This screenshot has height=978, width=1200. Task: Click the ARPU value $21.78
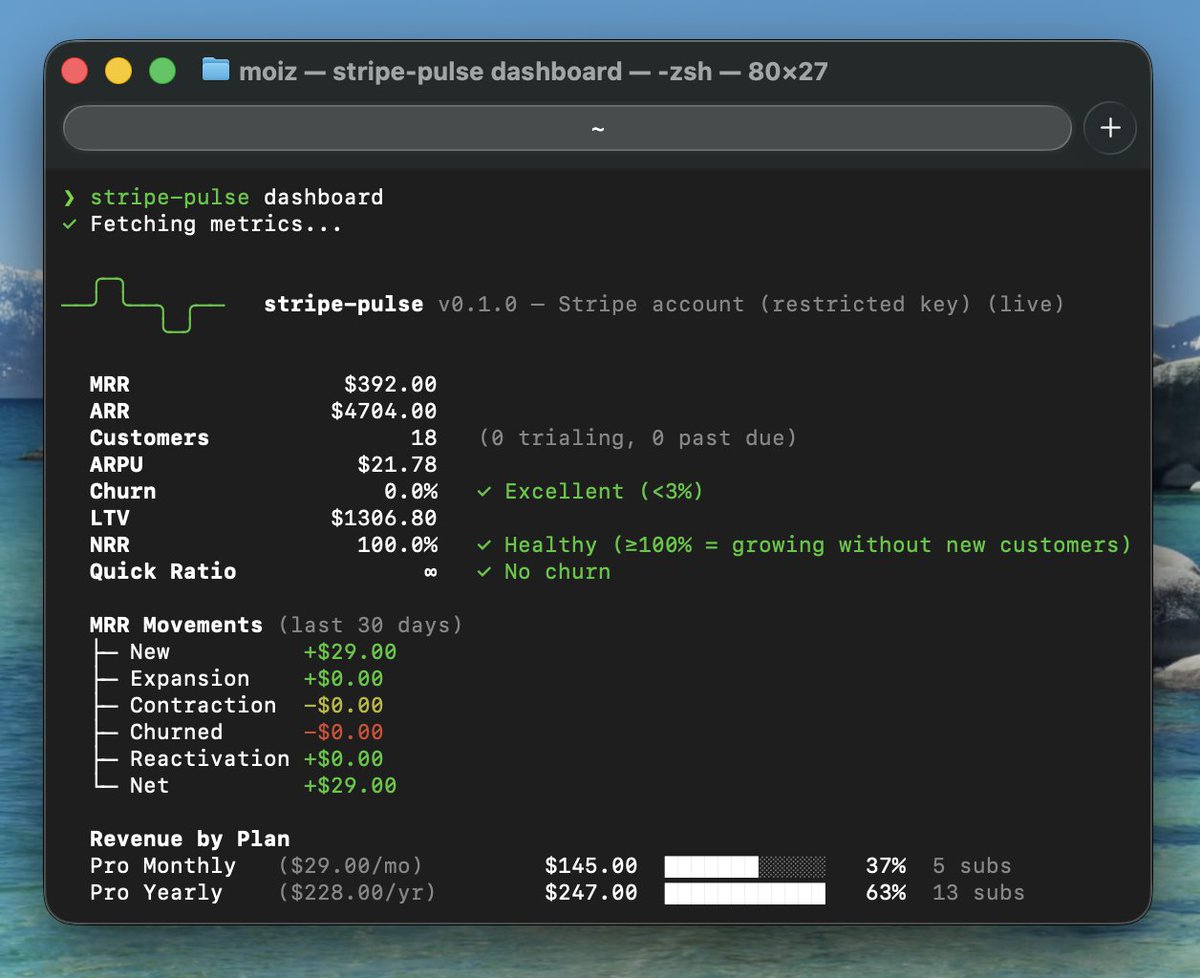[397, 464]
